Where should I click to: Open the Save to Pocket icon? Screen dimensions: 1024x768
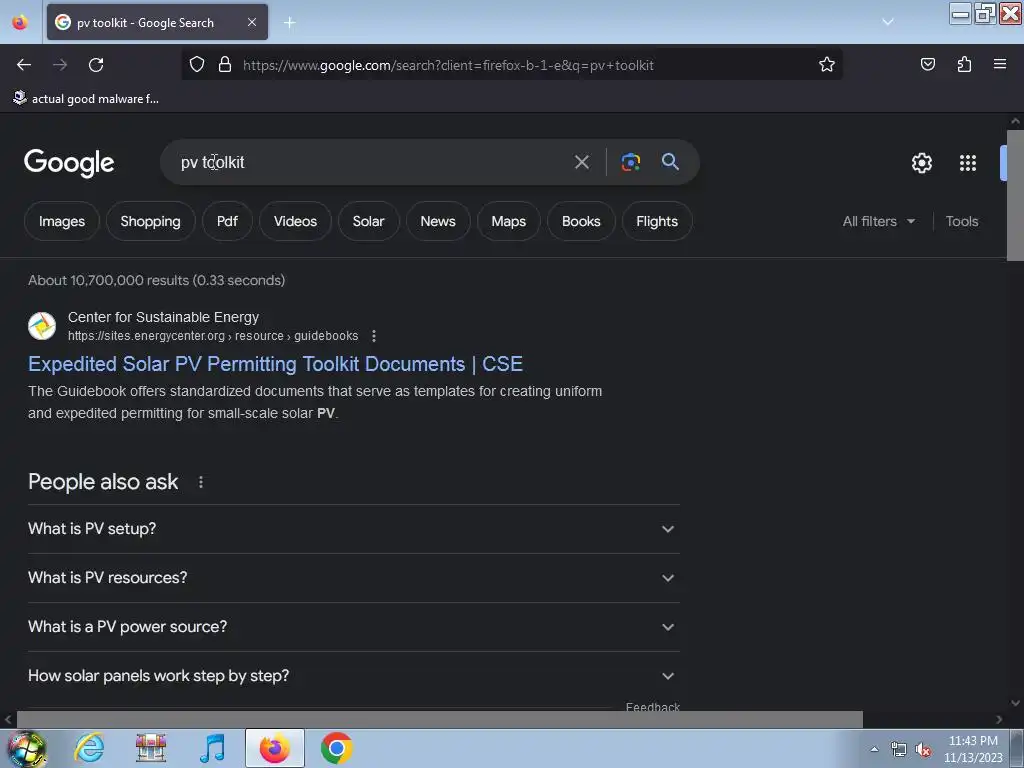coord(927,64)
